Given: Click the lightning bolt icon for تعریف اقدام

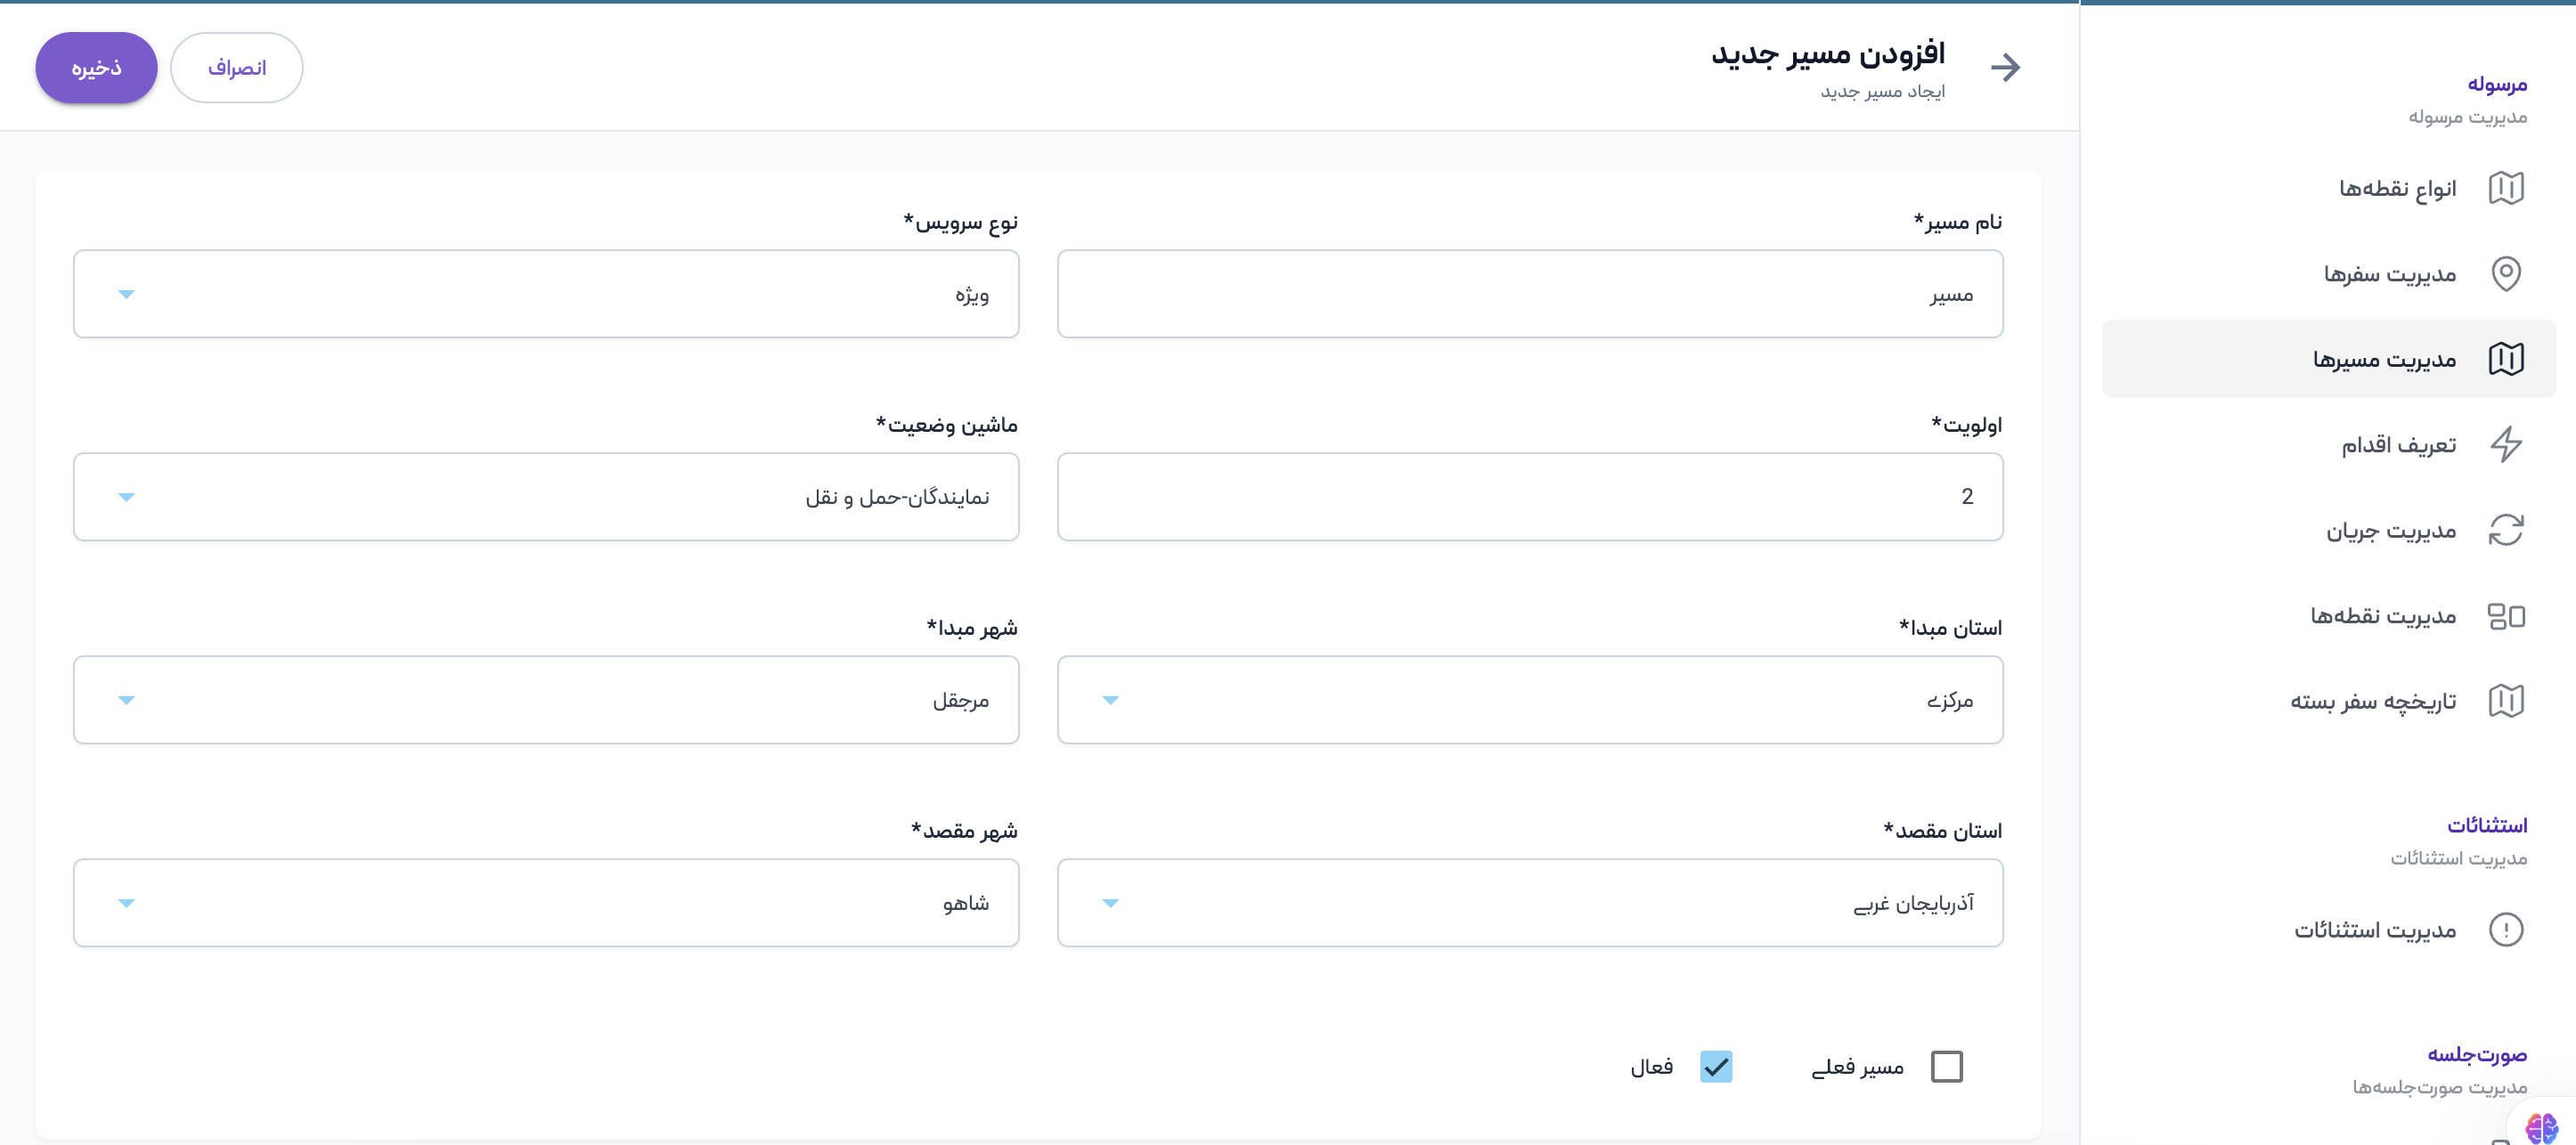Looking at the screenshot, I should [x=2505, y=444].
